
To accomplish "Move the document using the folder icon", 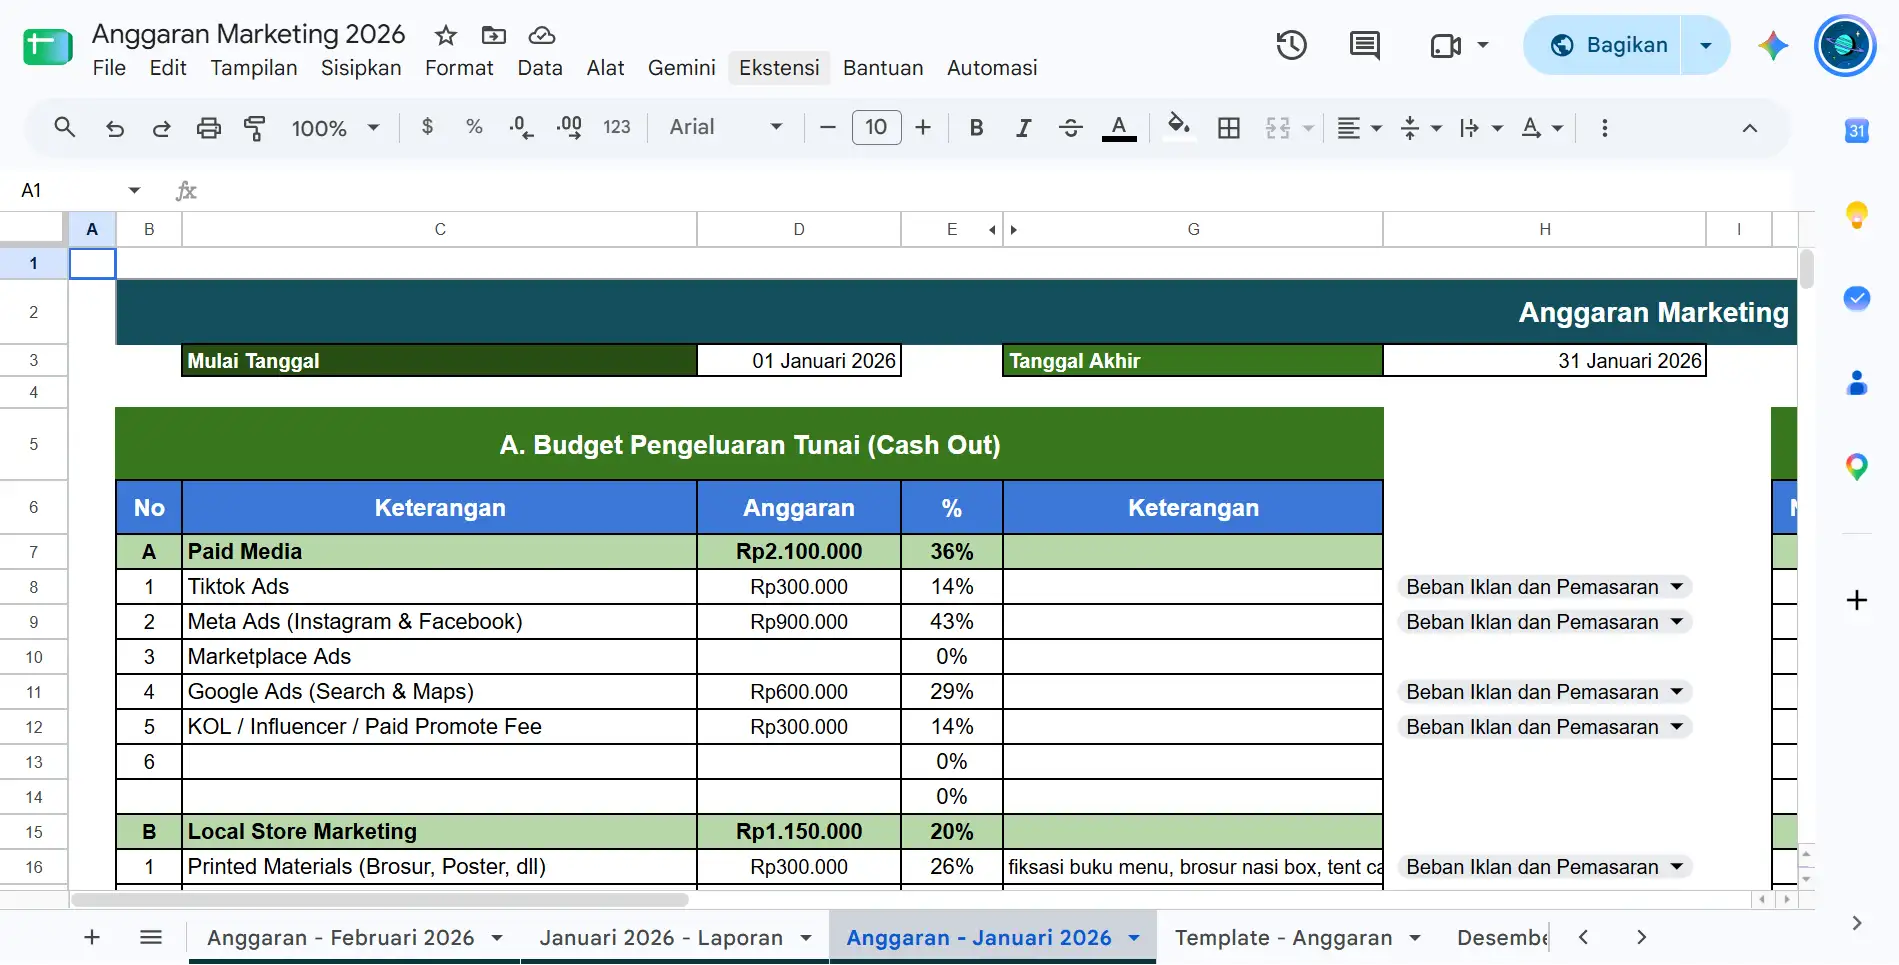I will pos(494,35).
